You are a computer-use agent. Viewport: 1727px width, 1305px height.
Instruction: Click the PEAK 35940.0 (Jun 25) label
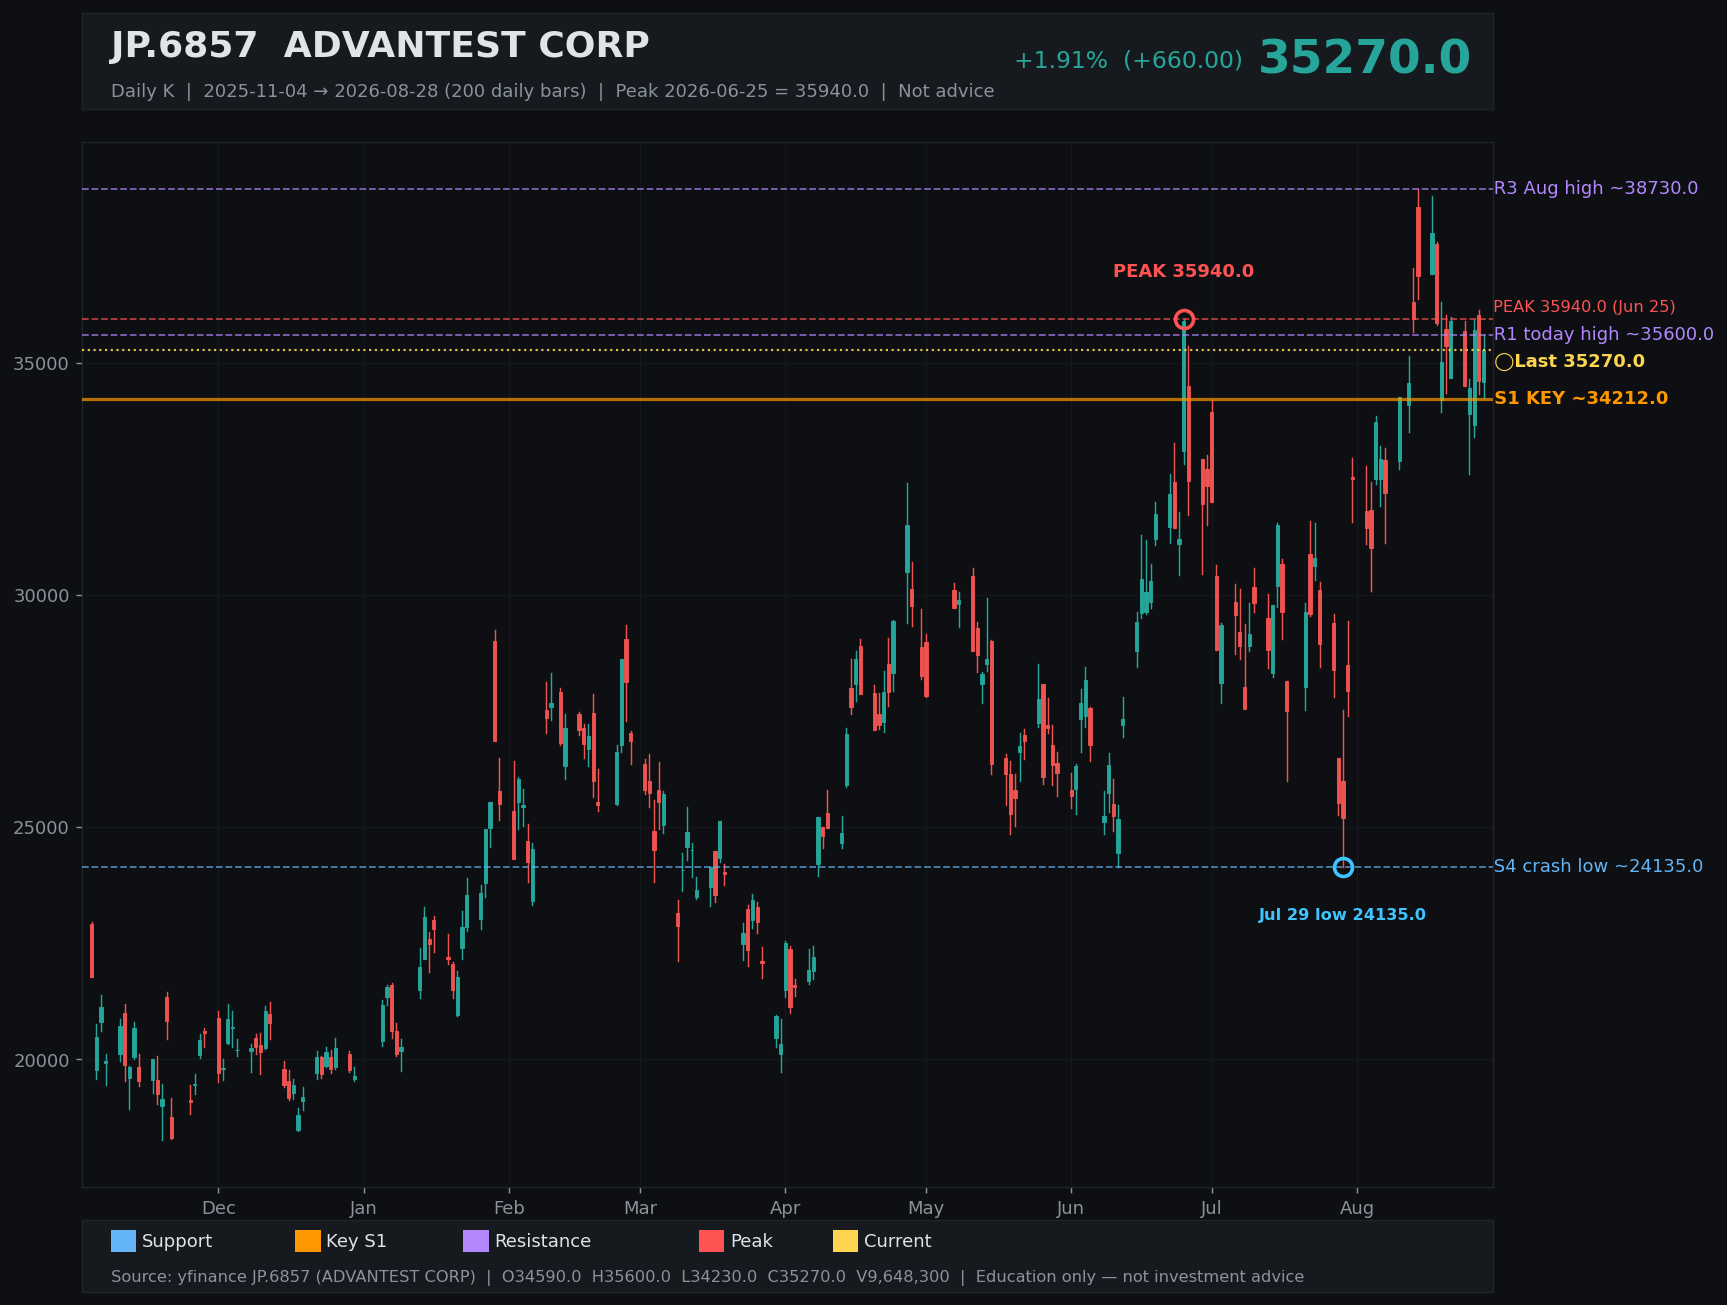[1584, 307]
